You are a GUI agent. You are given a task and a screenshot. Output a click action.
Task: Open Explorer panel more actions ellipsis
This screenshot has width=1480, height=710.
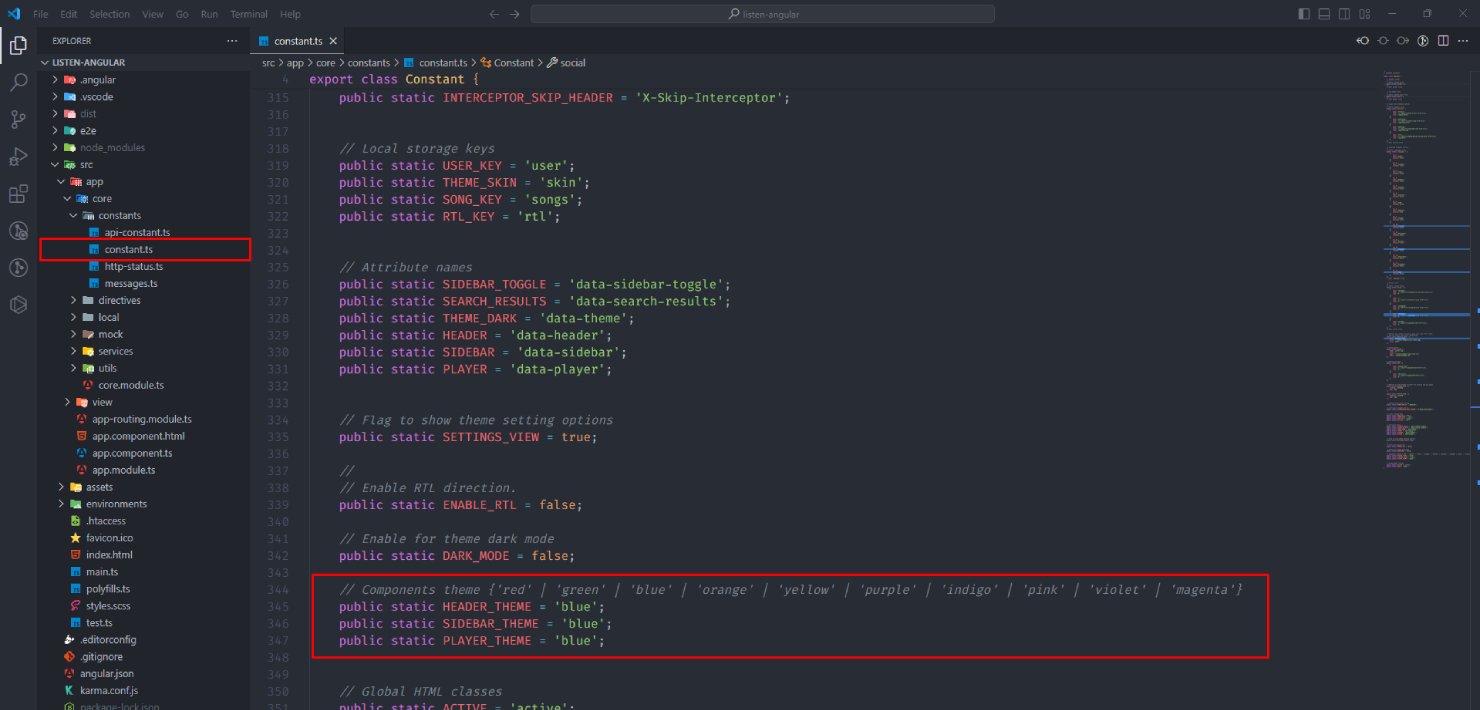click(232, 41)
